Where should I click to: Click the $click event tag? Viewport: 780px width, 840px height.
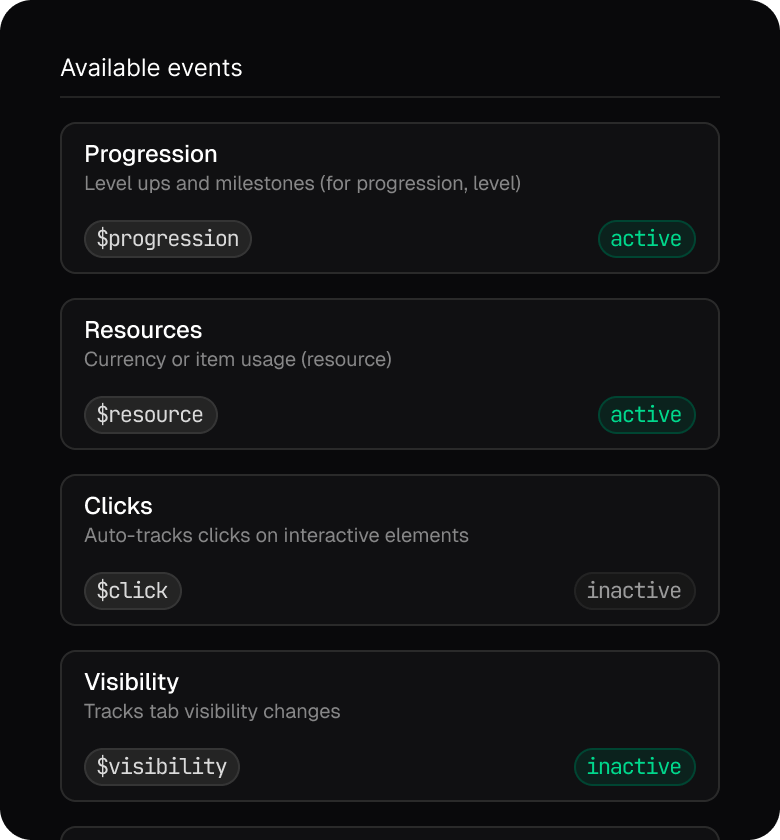coord(132,591)
